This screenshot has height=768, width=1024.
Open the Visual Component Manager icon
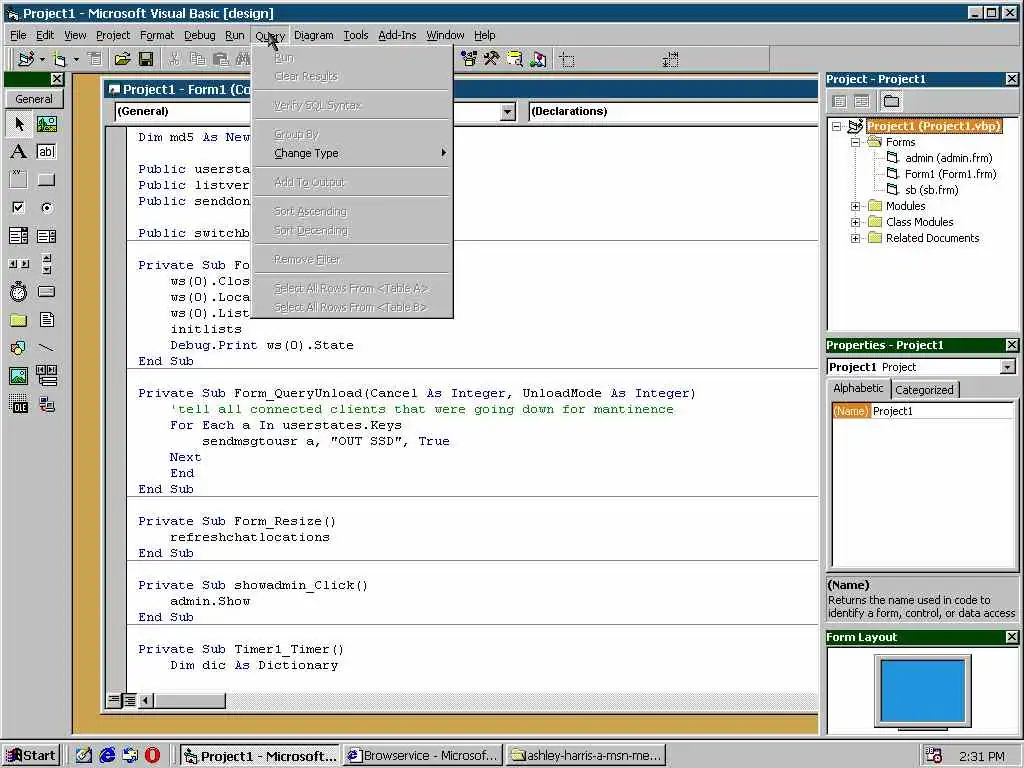pos(538,59)
